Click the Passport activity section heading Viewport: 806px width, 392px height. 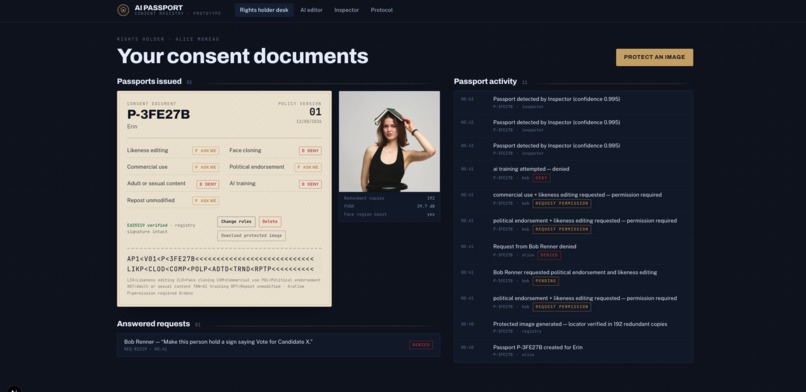pyautogui.click(x=485, y=81)
